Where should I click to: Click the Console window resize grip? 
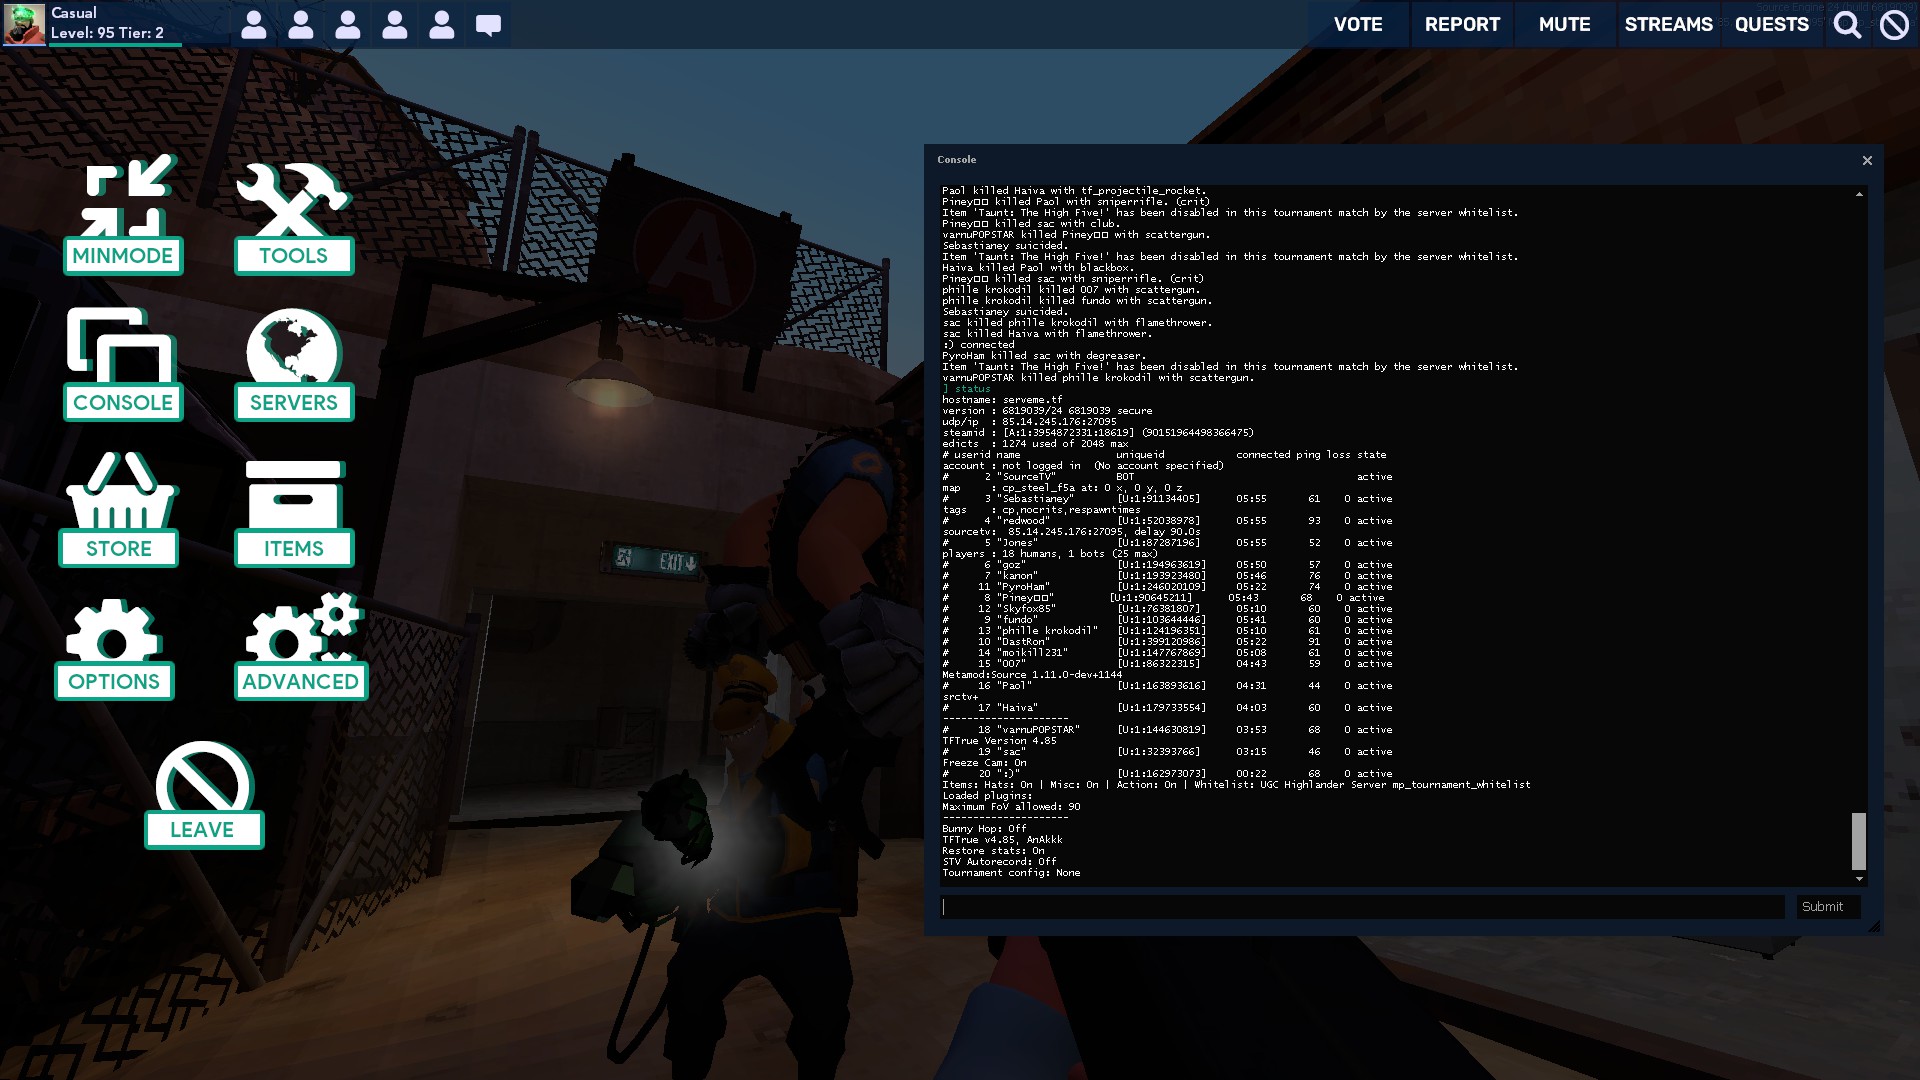(x=1874, y=927)
